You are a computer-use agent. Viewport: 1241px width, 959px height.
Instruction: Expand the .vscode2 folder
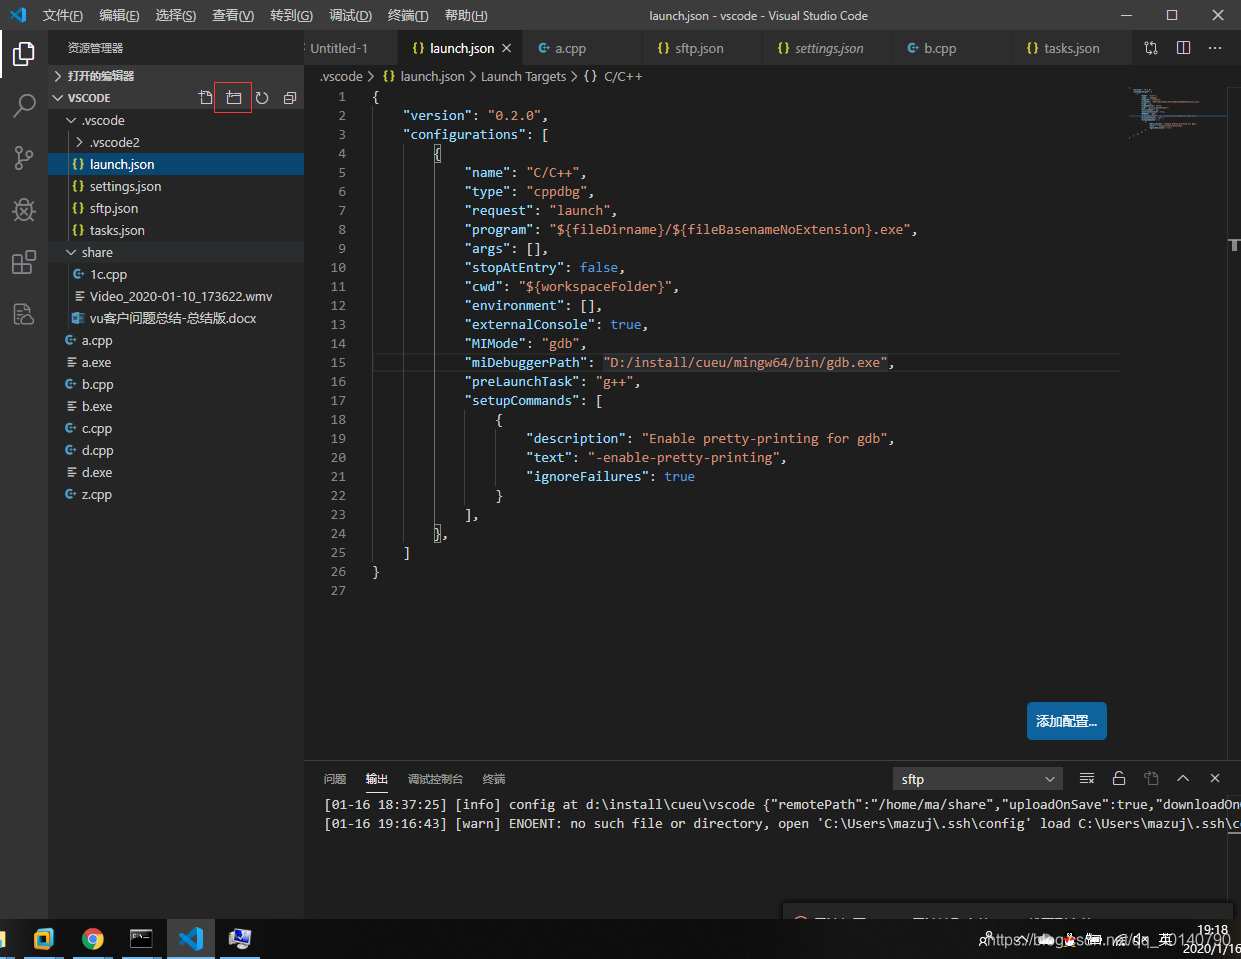coord(176,142)
